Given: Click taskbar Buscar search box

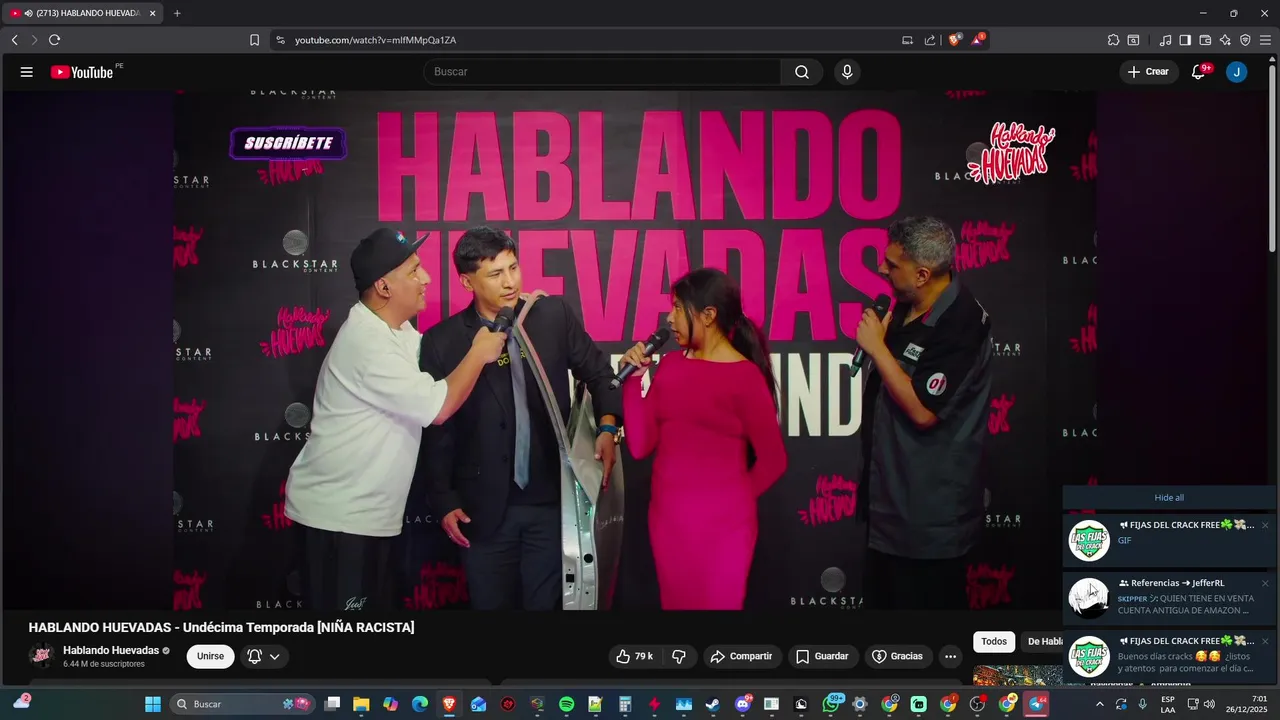Looking at the screenshot, I should (241, 704).
